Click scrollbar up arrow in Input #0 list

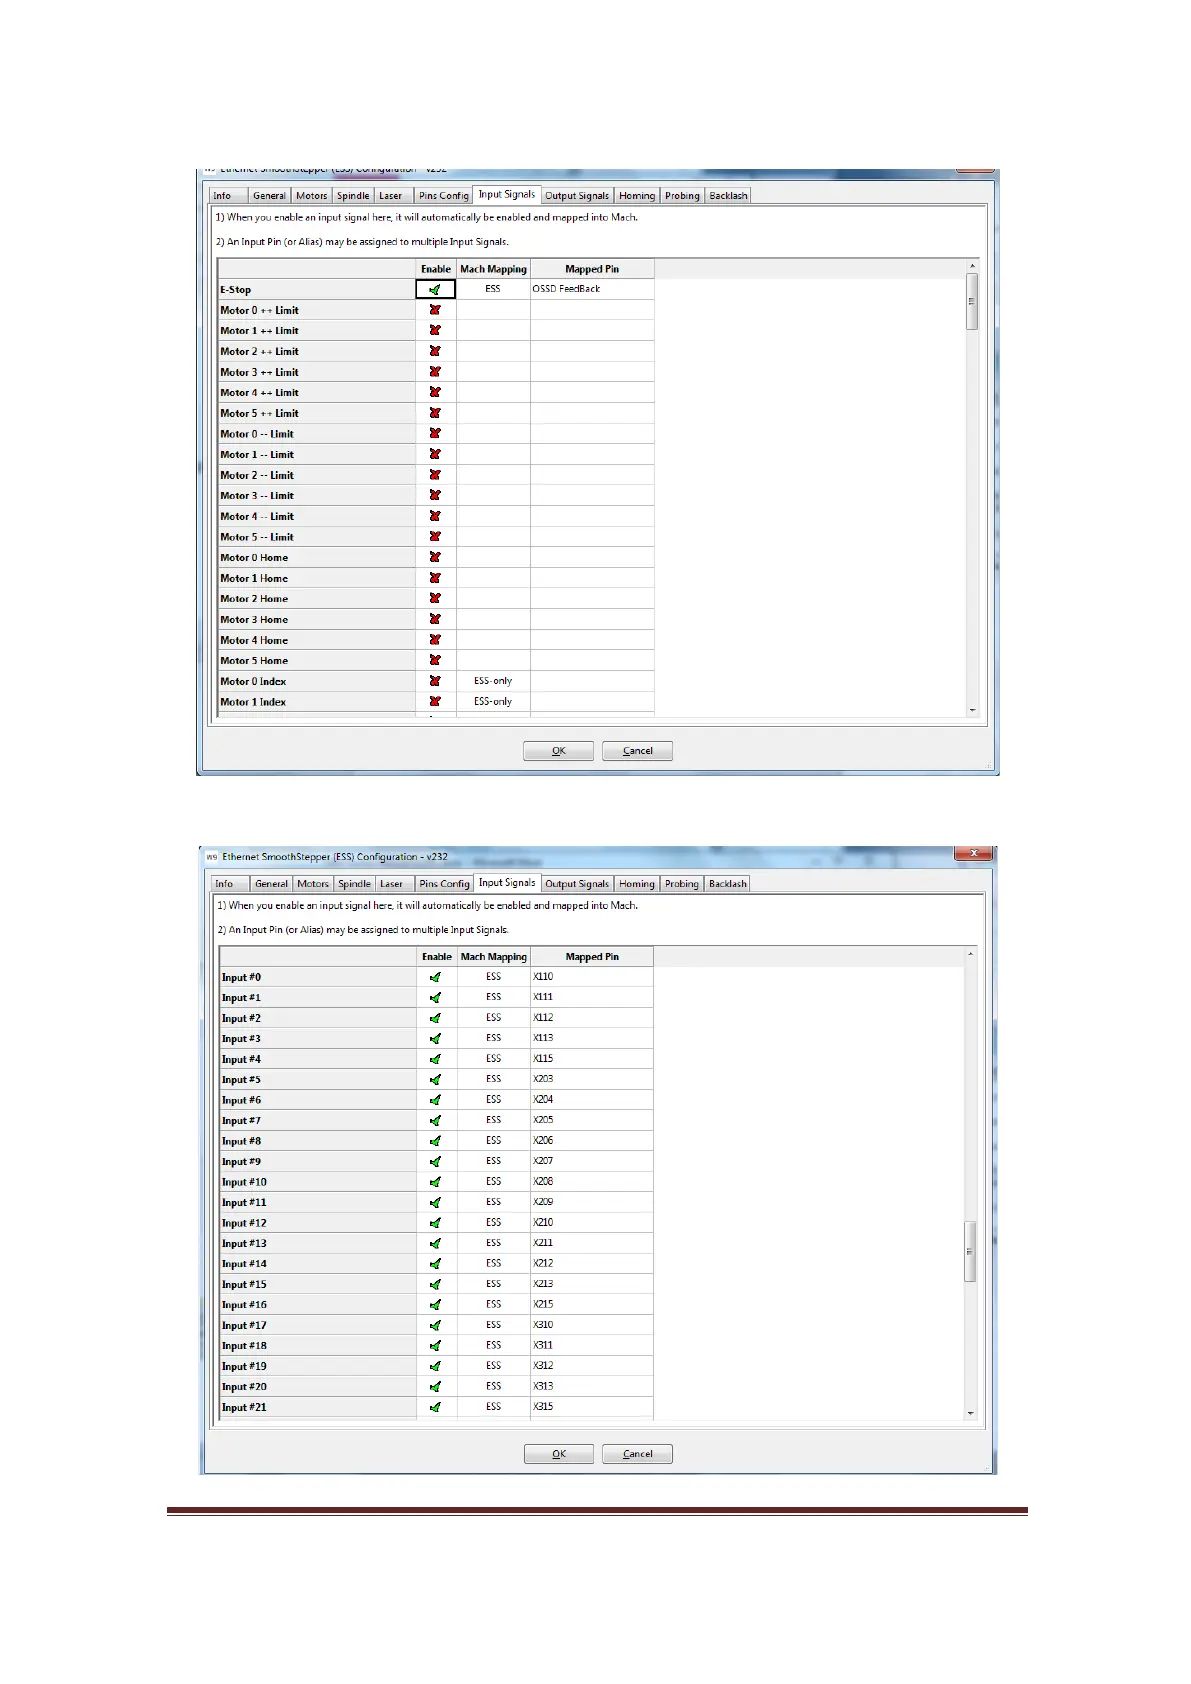click(x=971, y=954)
